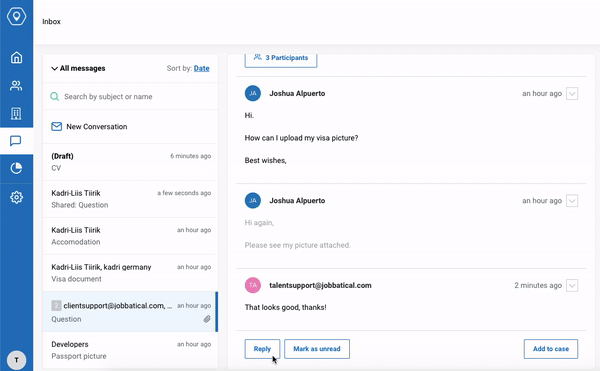Select the Inbox chat sidebar icon
Screen dimensions: 600x371
(16, 141)
